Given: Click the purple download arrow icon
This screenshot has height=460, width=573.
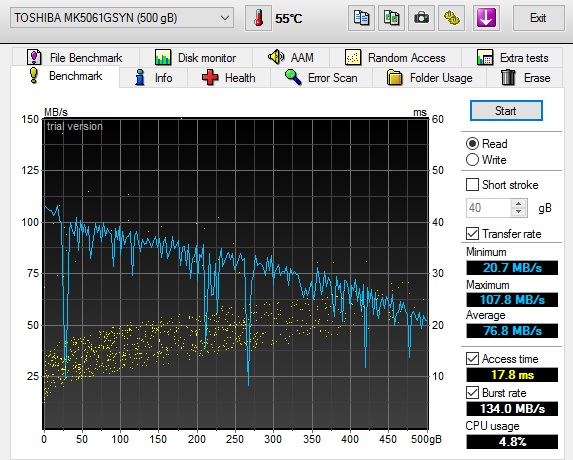Looking at the screenshot, I should point(486,18).
